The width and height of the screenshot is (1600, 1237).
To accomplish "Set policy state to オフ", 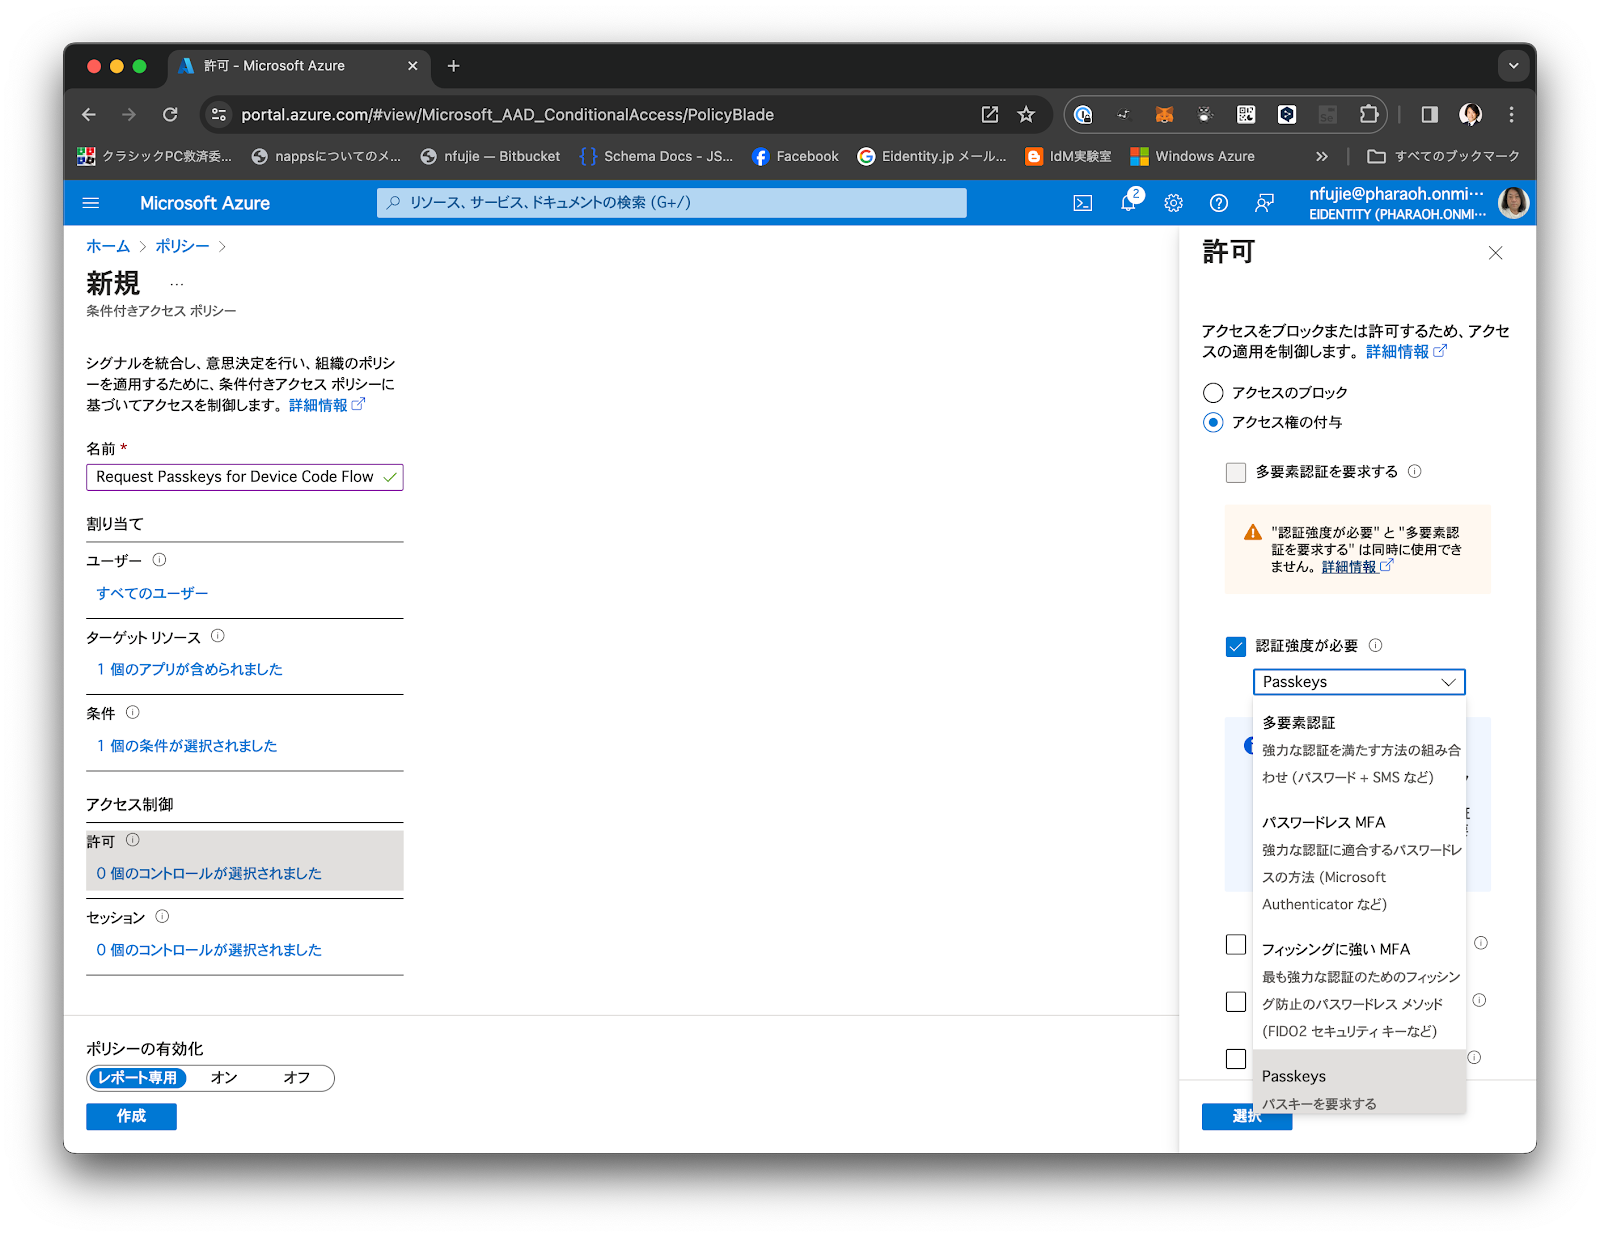I will tap(297, 1078).
